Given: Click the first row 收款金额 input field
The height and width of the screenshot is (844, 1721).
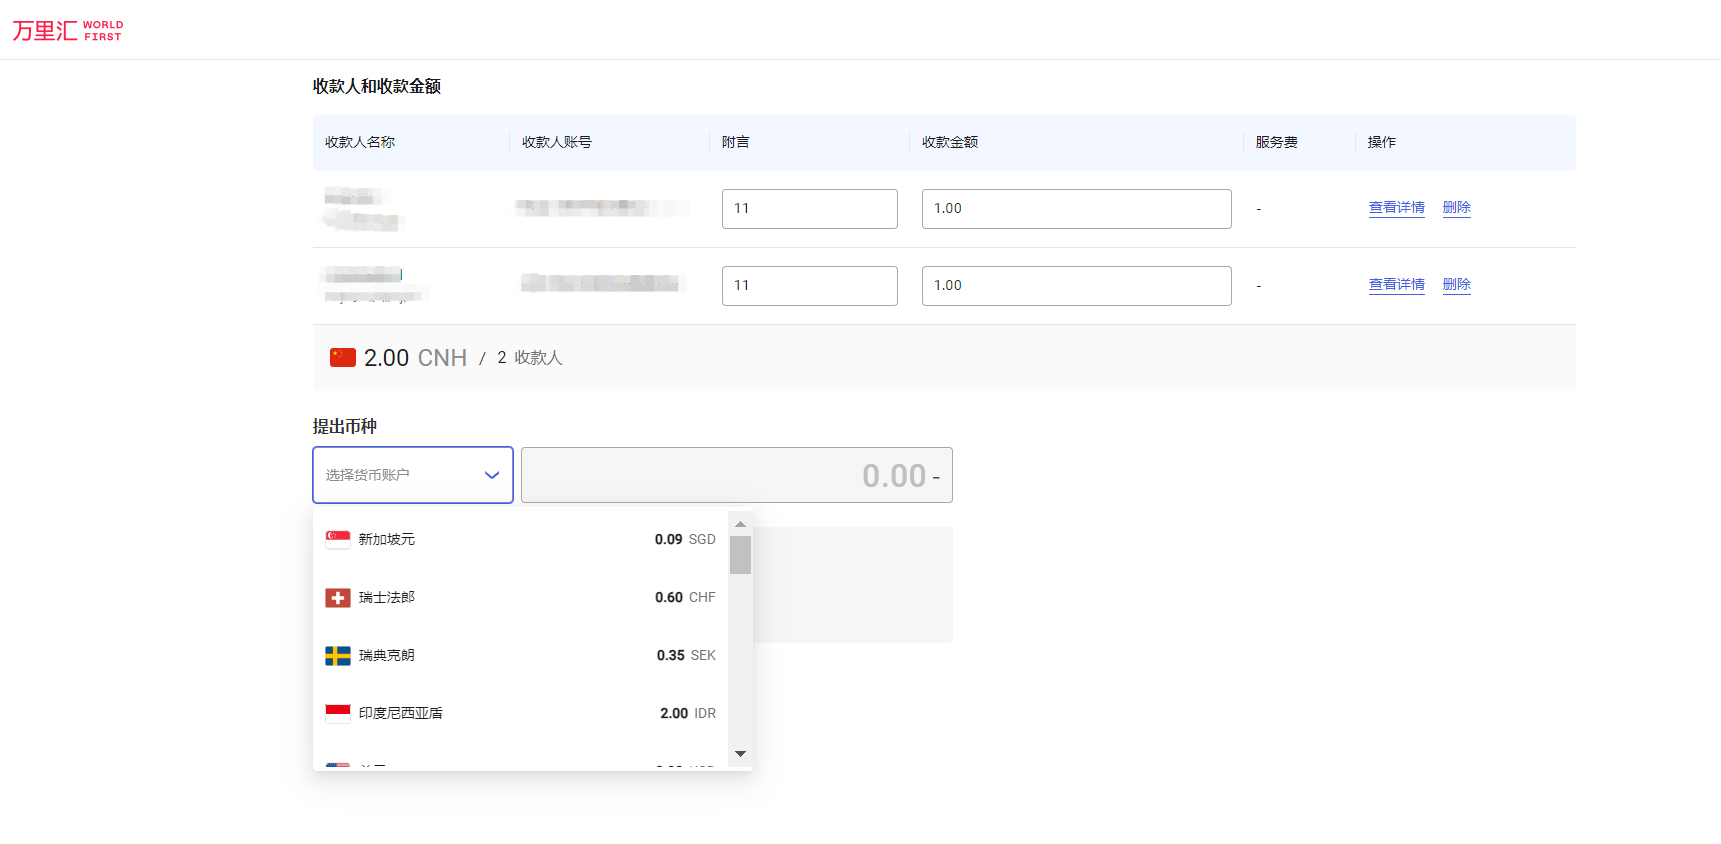Looking at the screenshot, I should 1076,209.
